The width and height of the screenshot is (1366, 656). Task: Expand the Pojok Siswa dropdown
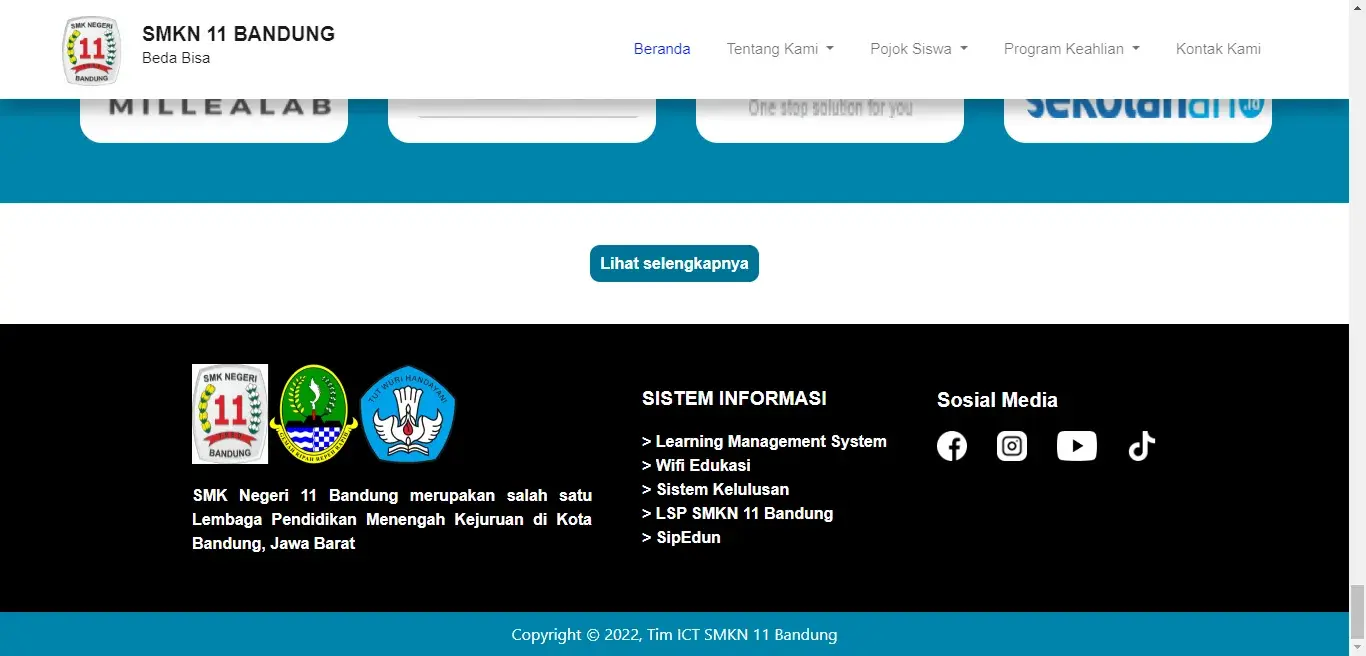click(919, 49)
